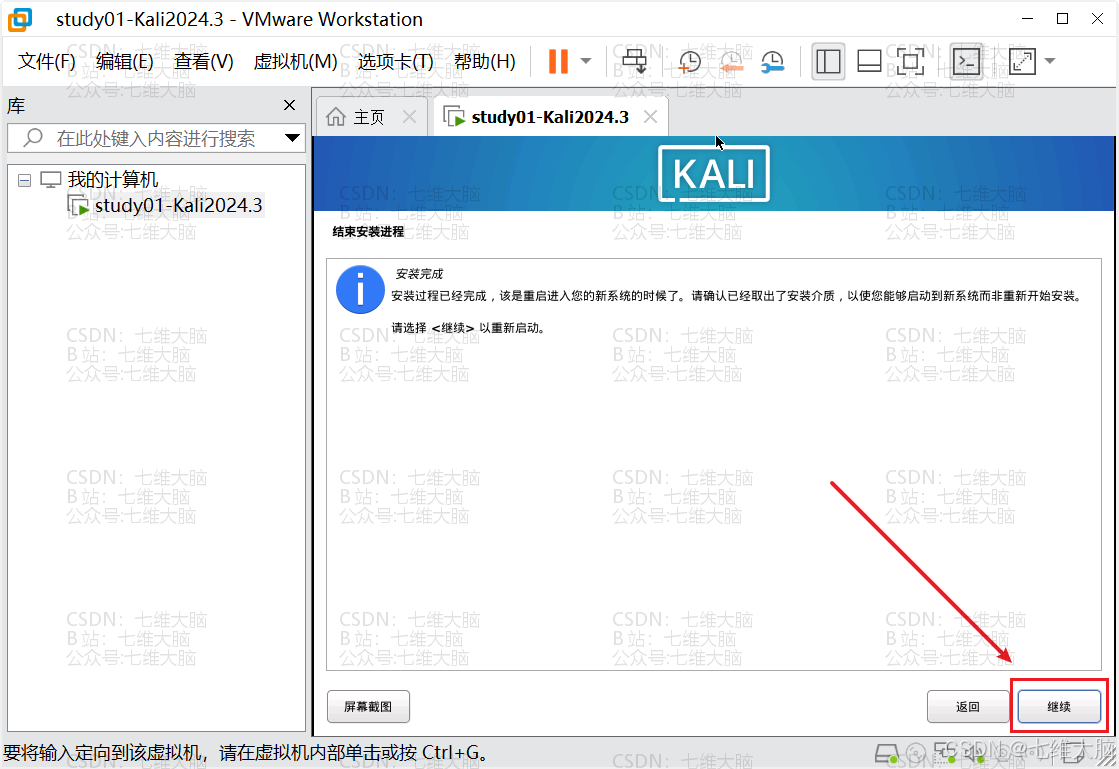Toggle the thumbnail bar view
The width and height of the screenshot is (1119, 769).
pos(869,61)
